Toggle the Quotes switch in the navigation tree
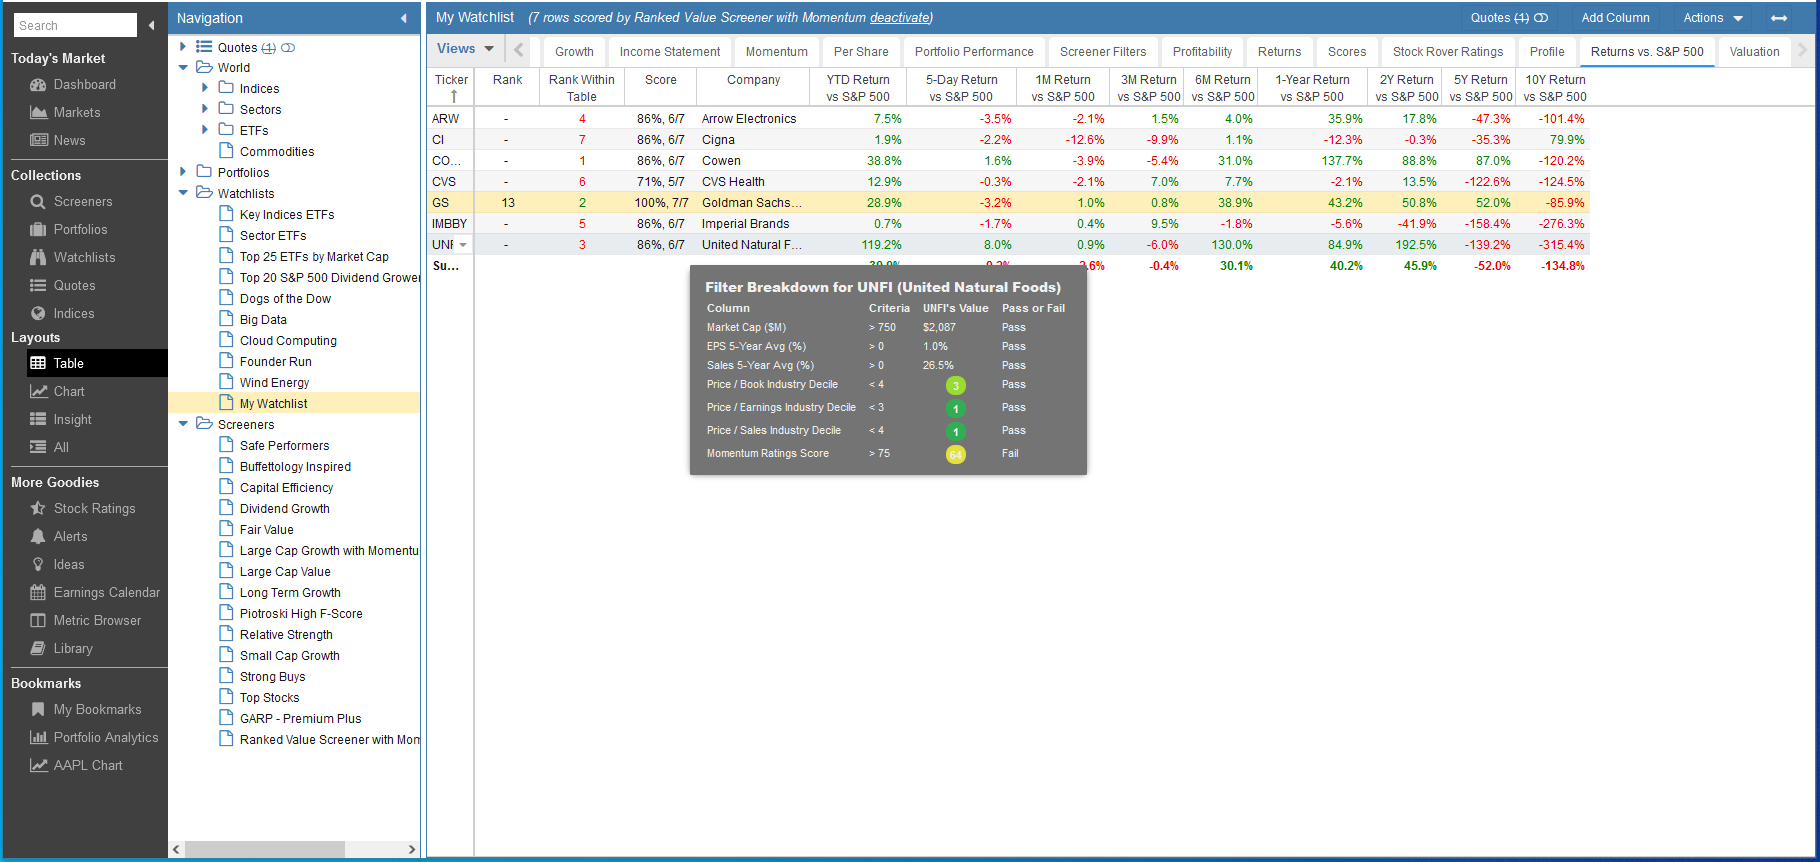The image size is (1820, 862). (288, 48)
